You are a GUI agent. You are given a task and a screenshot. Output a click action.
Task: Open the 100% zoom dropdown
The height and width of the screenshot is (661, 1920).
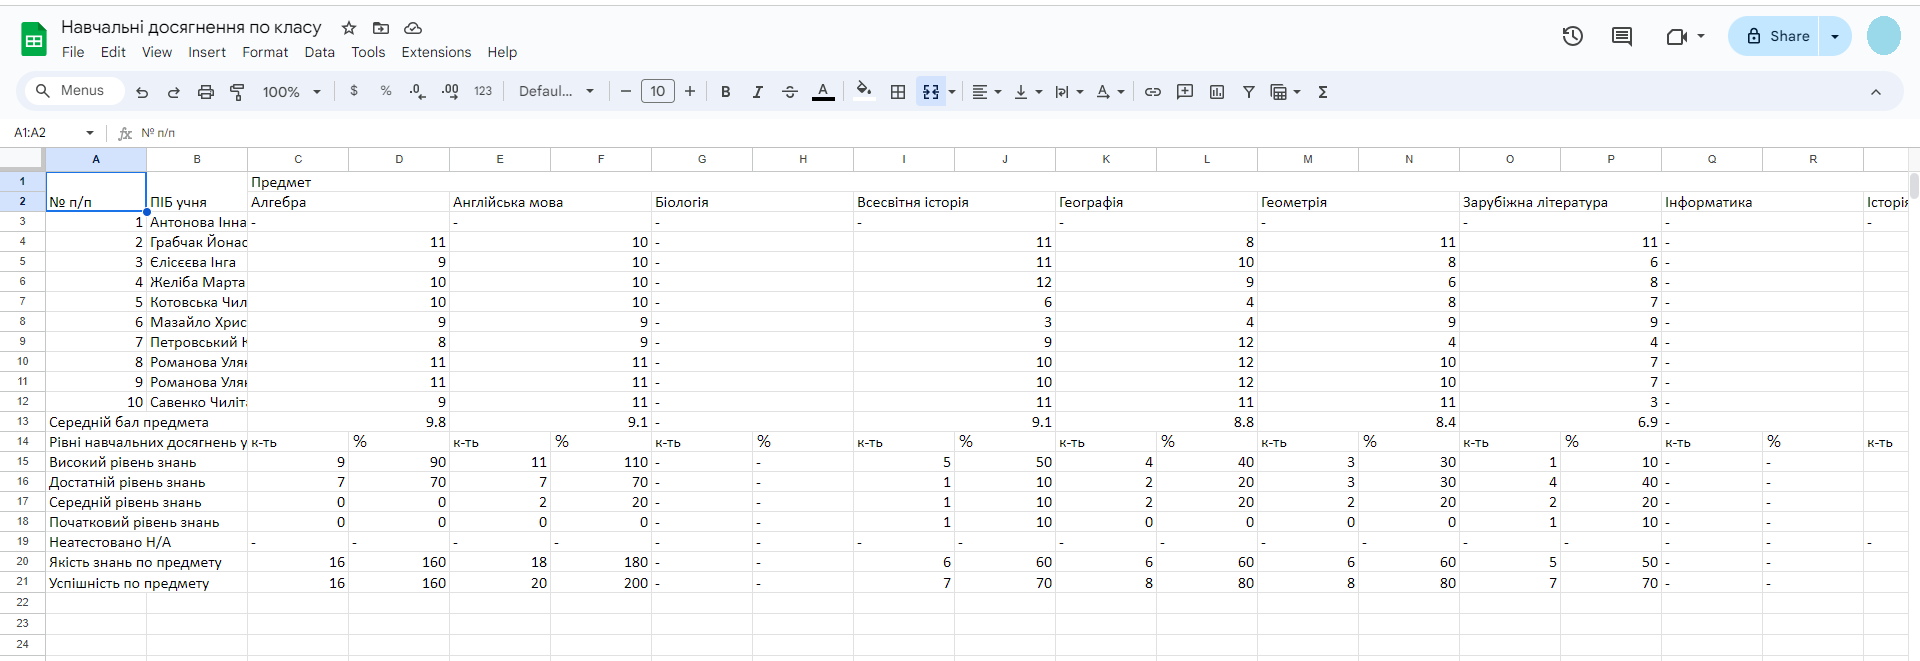click(291, 92)
